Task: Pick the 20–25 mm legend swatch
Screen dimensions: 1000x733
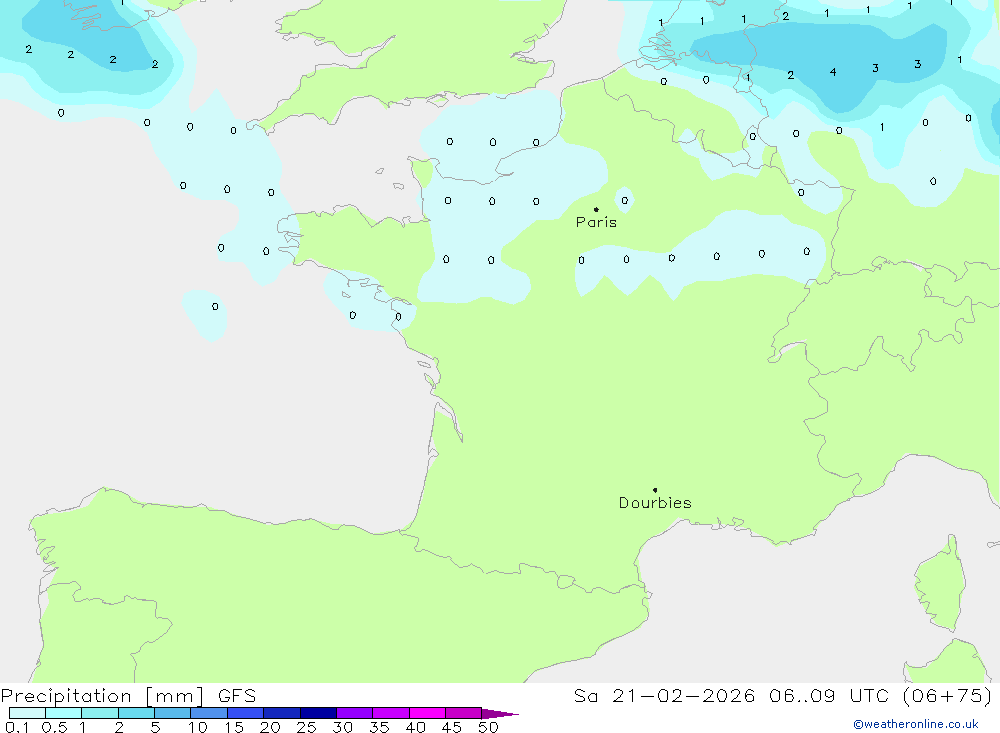Action: [282, 713]
